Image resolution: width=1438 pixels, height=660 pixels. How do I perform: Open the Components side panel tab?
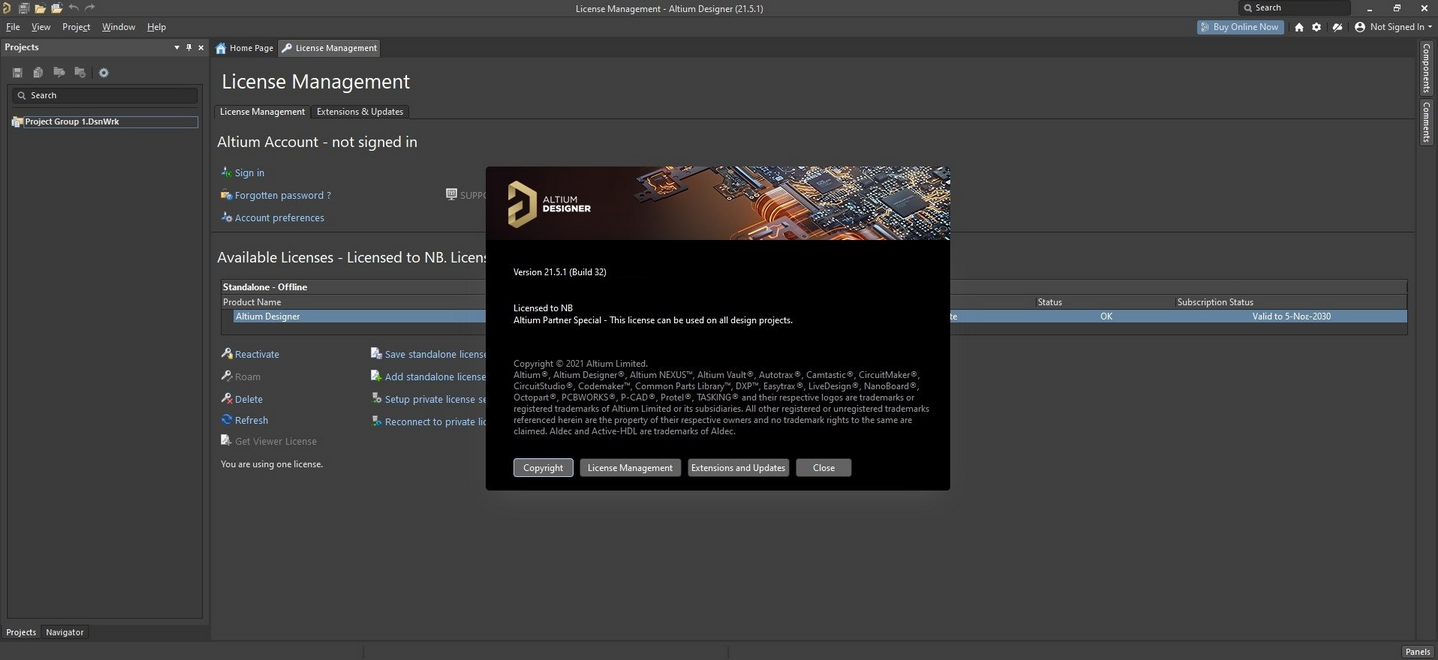pos(1427,68)
